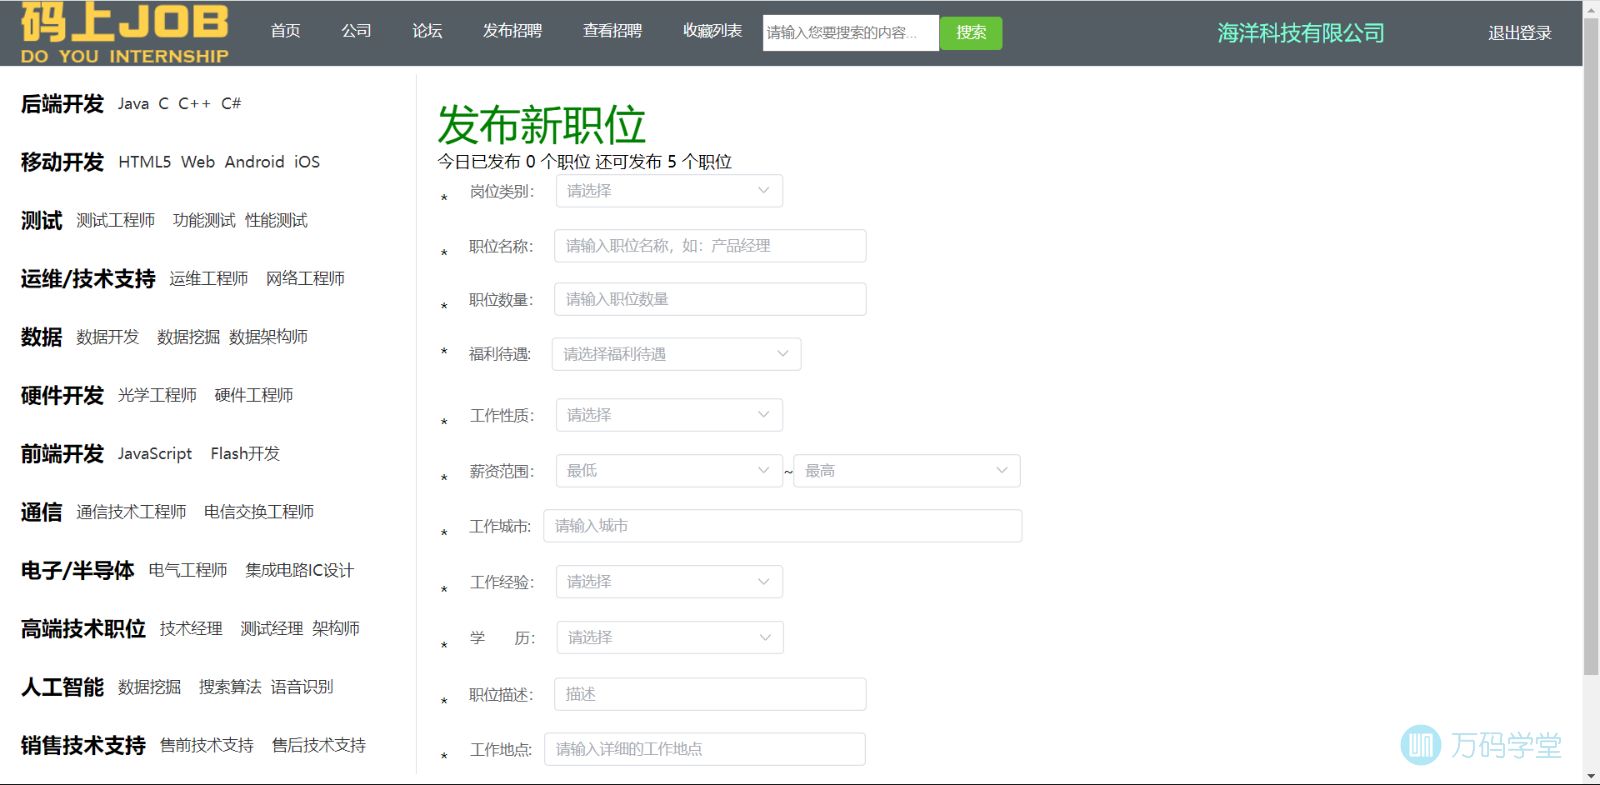Click the scrollbar down arrow
Screen dimensions: 1600x785
coord(1591,777)
